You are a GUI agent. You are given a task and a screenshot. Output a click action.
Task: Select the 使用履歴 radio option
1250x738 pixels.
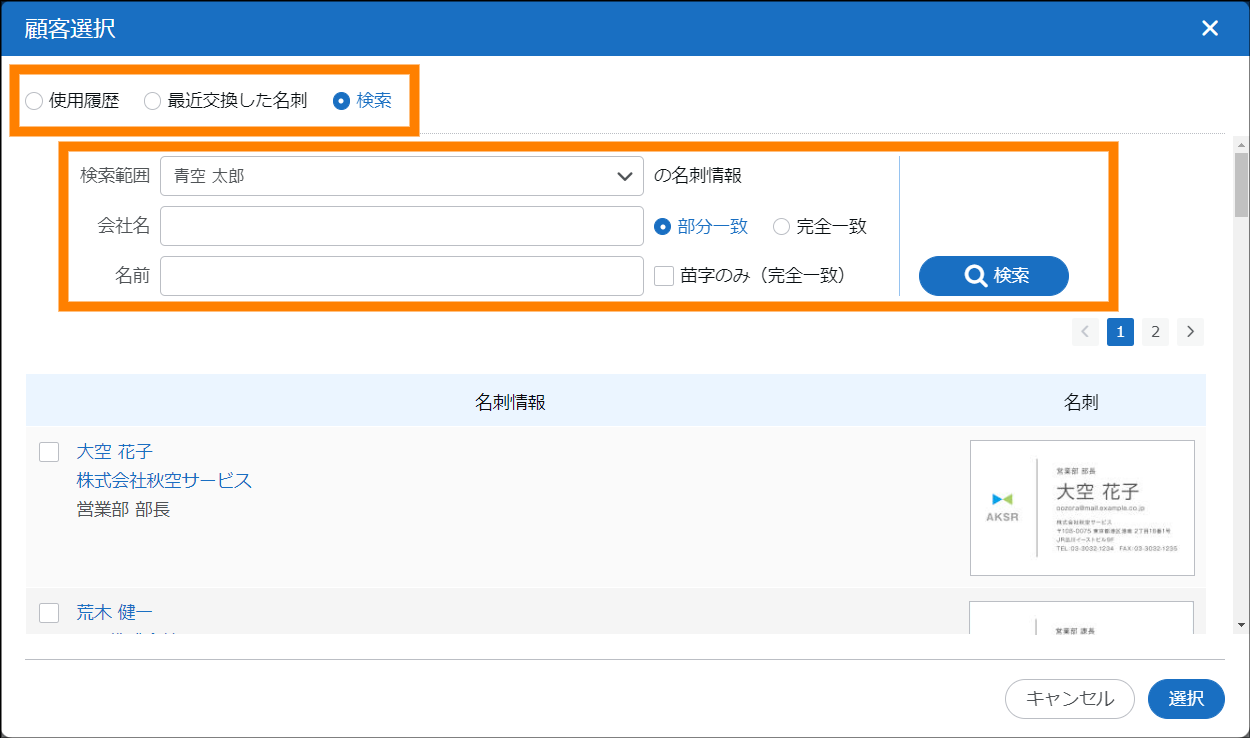[34, 101]
